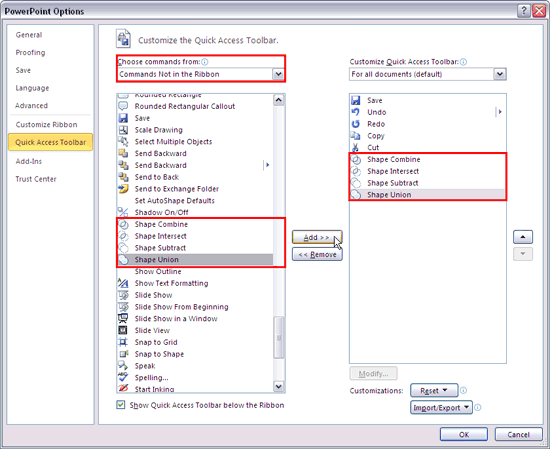Click the Move Up arrow button
The width and height of the screenshot is (550, 449).
click(x=523, y=237)
